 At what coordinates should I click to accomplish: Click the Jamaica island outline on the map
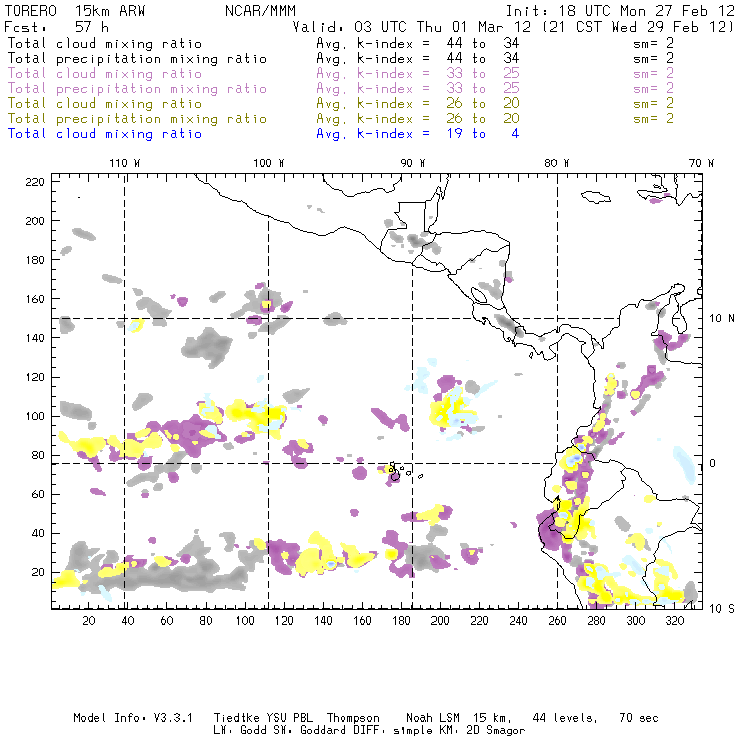click(x=596, y=197)
